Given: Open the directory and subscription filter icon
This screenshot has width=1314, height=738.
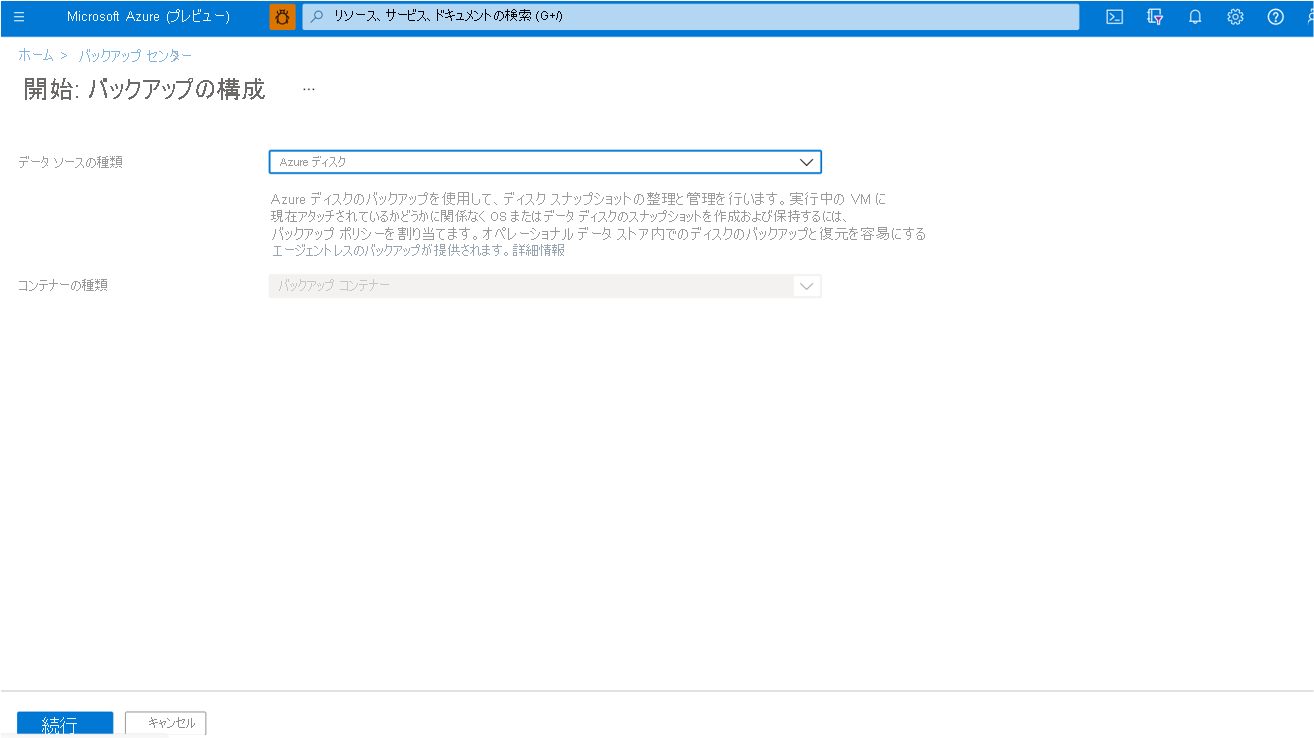Looking at the screenshot, I should 1155,17.
